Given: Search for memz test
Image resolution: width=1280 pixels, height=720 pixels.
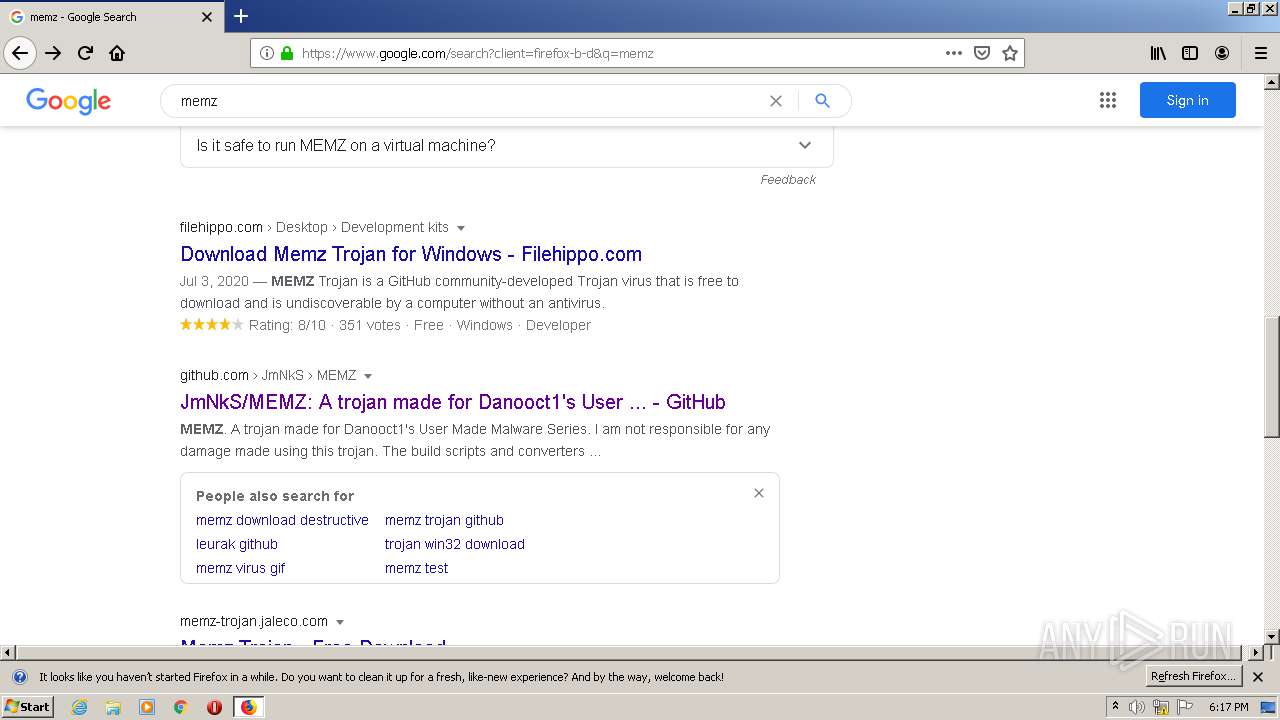Looking at the screenshot, I should pos(416,568).
